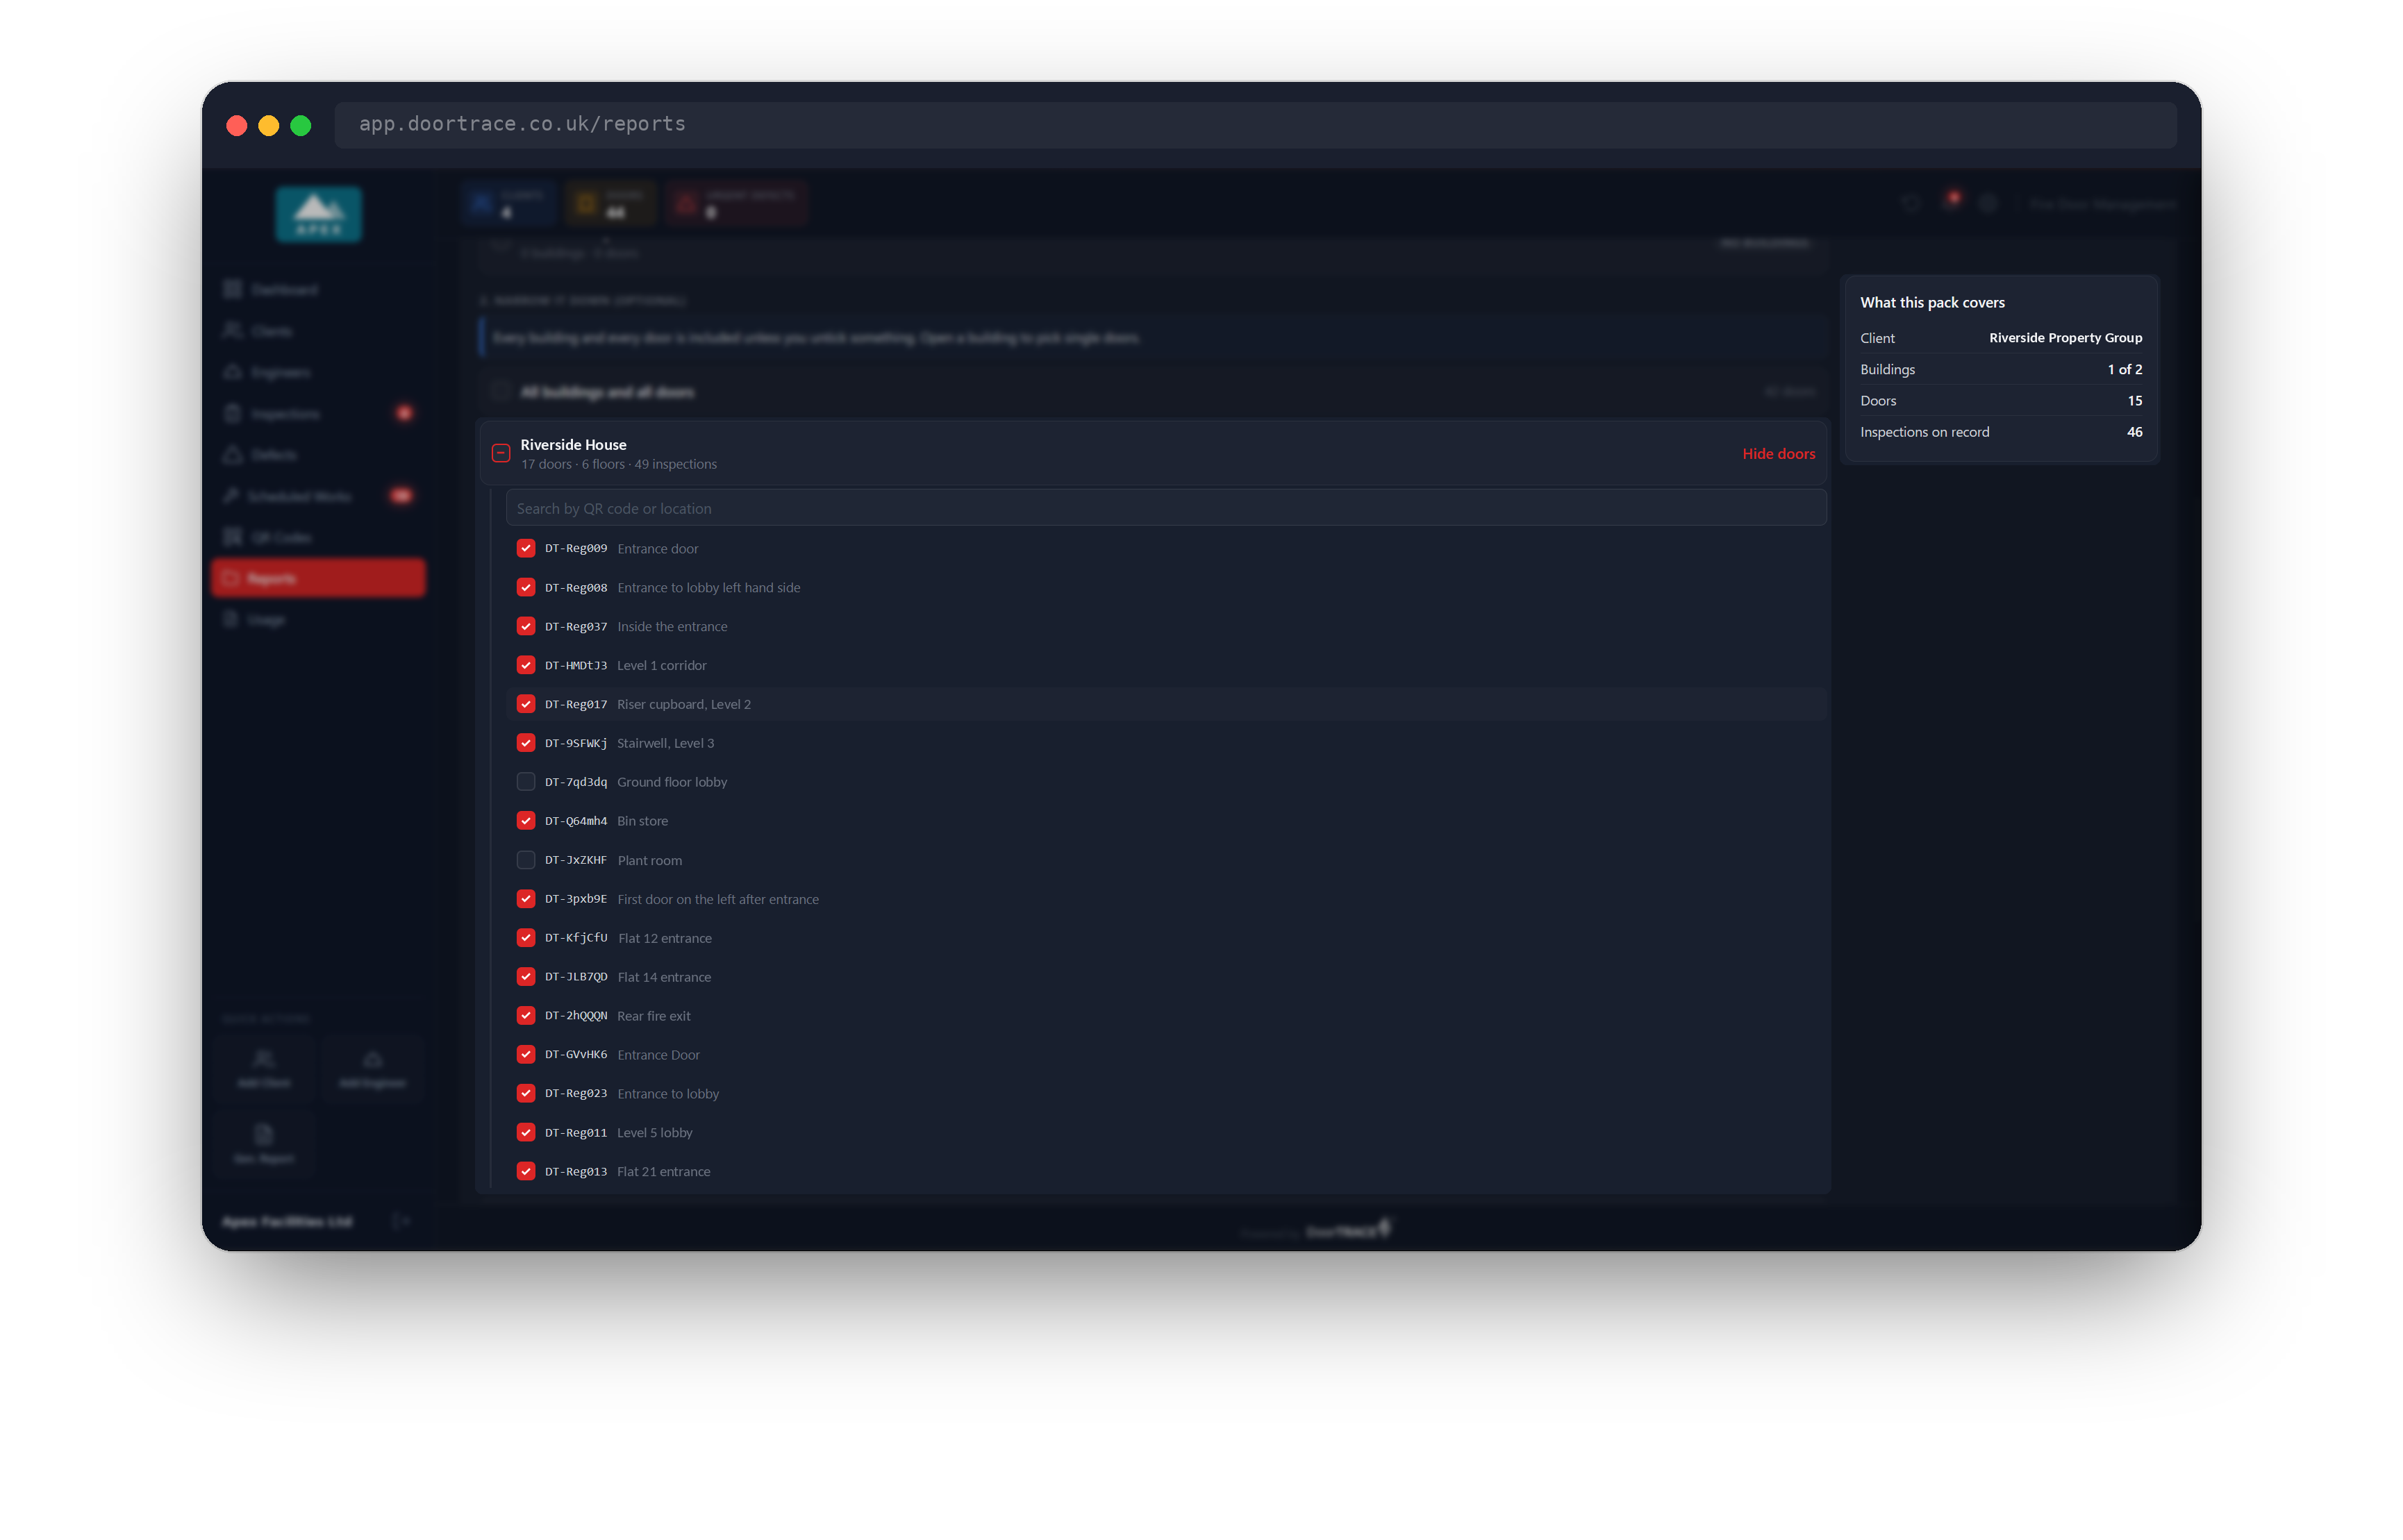Deselect DT-Reg013 Flat 21 entrance checkbox

tap(526, 1173)
